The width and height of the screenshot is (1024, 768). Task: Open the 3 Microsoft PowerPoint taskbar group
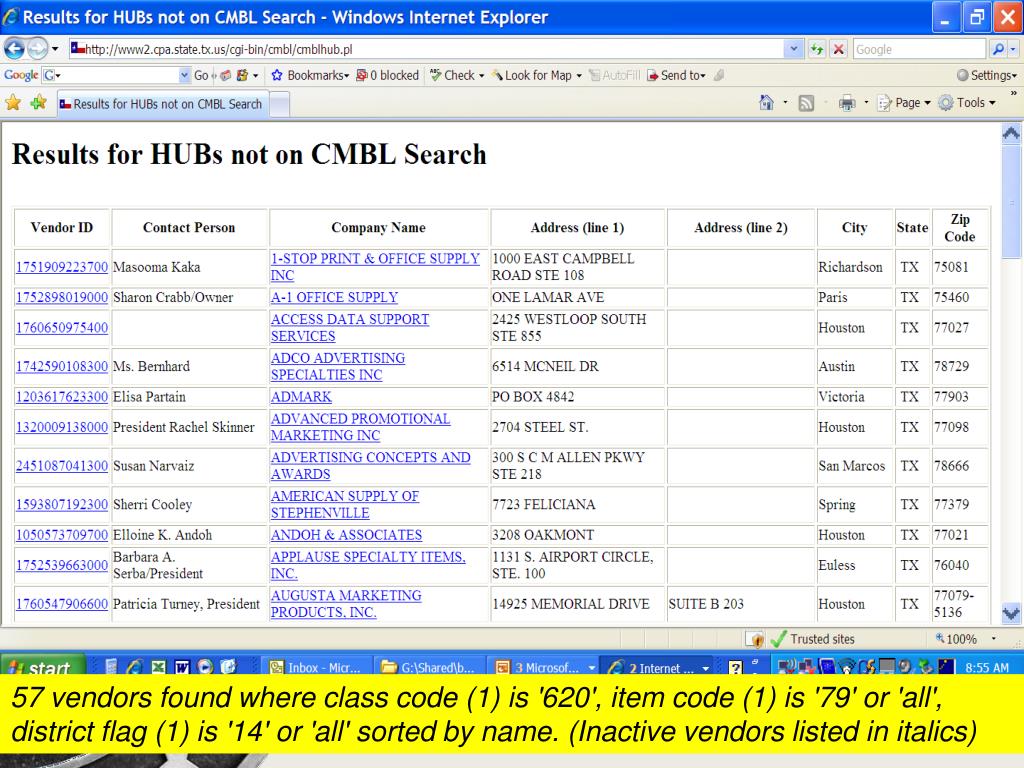point(545,667)
